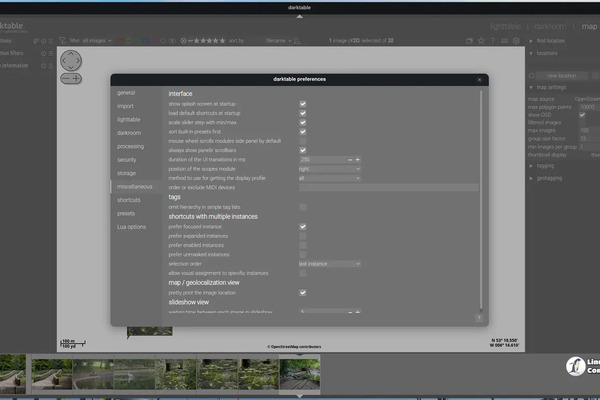Toggle load default shortcuts at startup

click(x=303, y=113)
